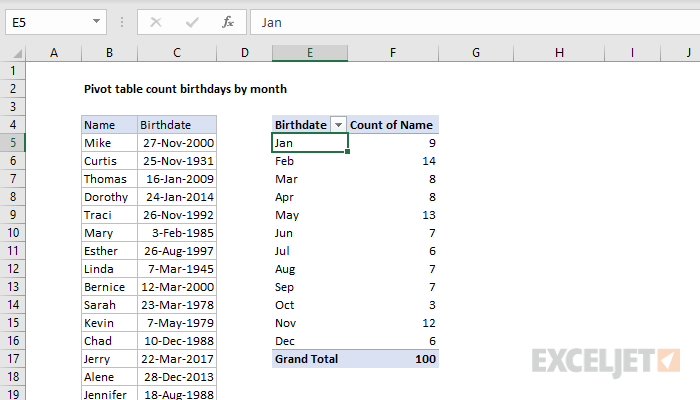Click the title 'Pivot table count birthdays by month'
The width and height of the screenshot is (700, 400).
point(185,89)
